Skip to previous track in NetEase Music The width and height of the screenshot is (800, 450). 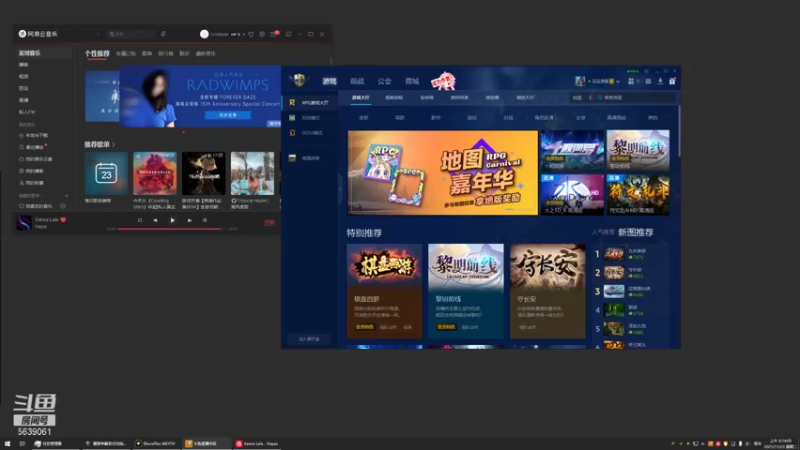click(x=155, y=220)
